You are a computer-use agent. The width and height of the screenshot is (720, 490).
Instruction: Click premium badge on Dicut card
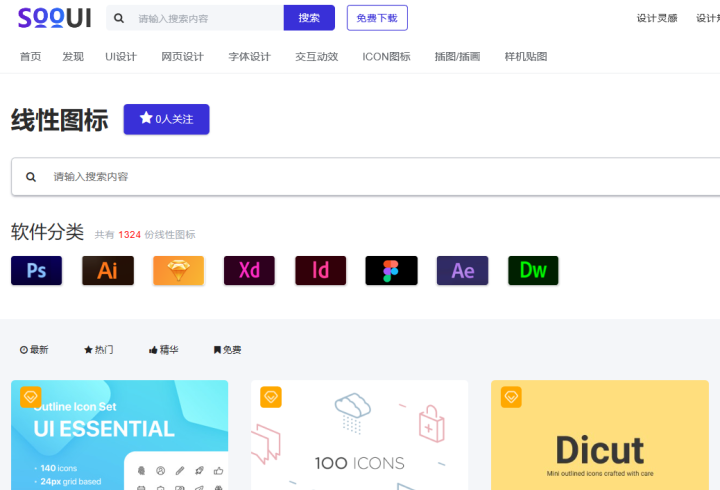pyautogui.click(x=511, y=397)
